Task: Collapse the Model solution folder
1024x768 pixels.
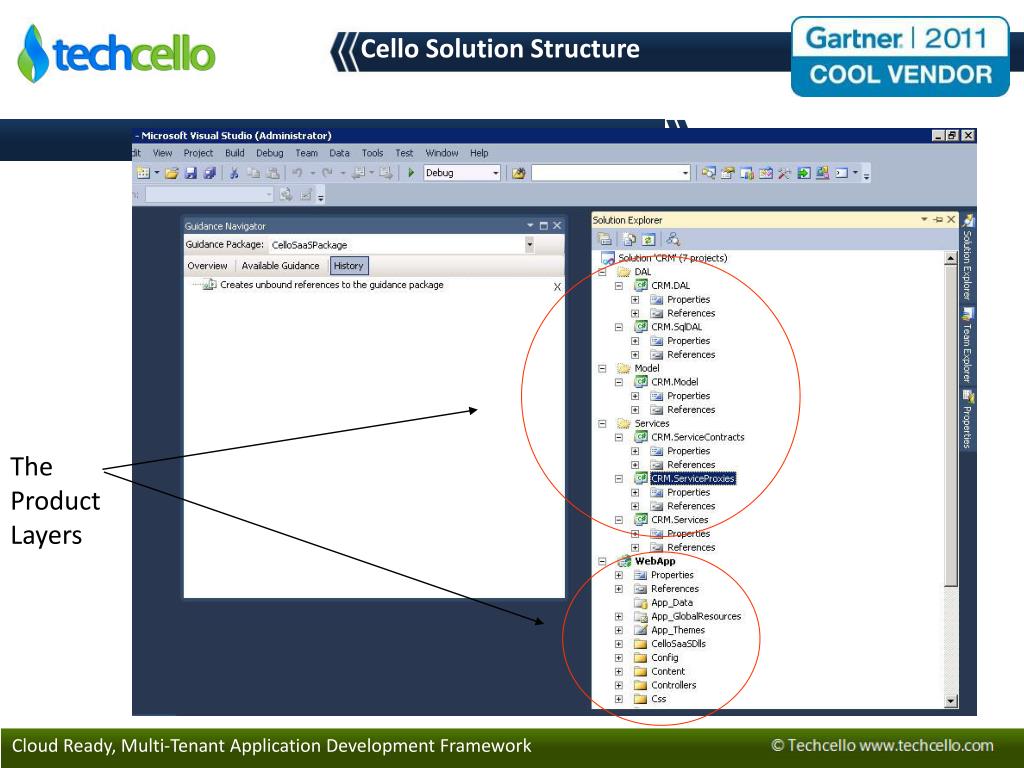Action: tap(602, 368)
